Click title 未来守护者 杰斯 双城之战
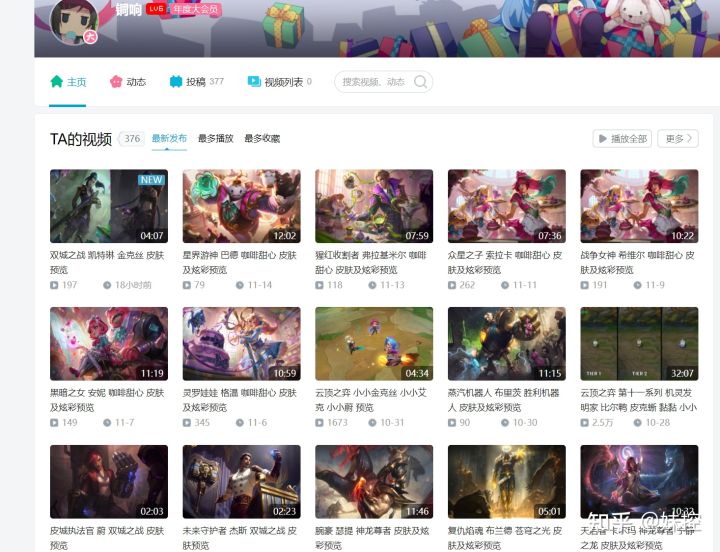The image size is (720, 552). 240,538
